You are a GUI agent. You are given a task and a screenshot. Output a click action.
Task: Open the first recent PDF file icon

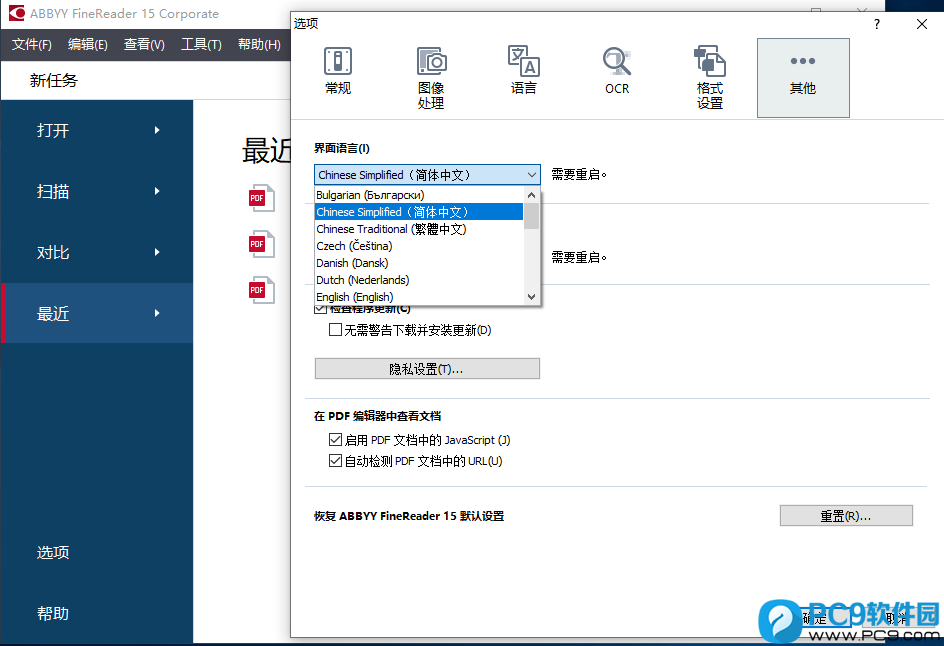262,198
